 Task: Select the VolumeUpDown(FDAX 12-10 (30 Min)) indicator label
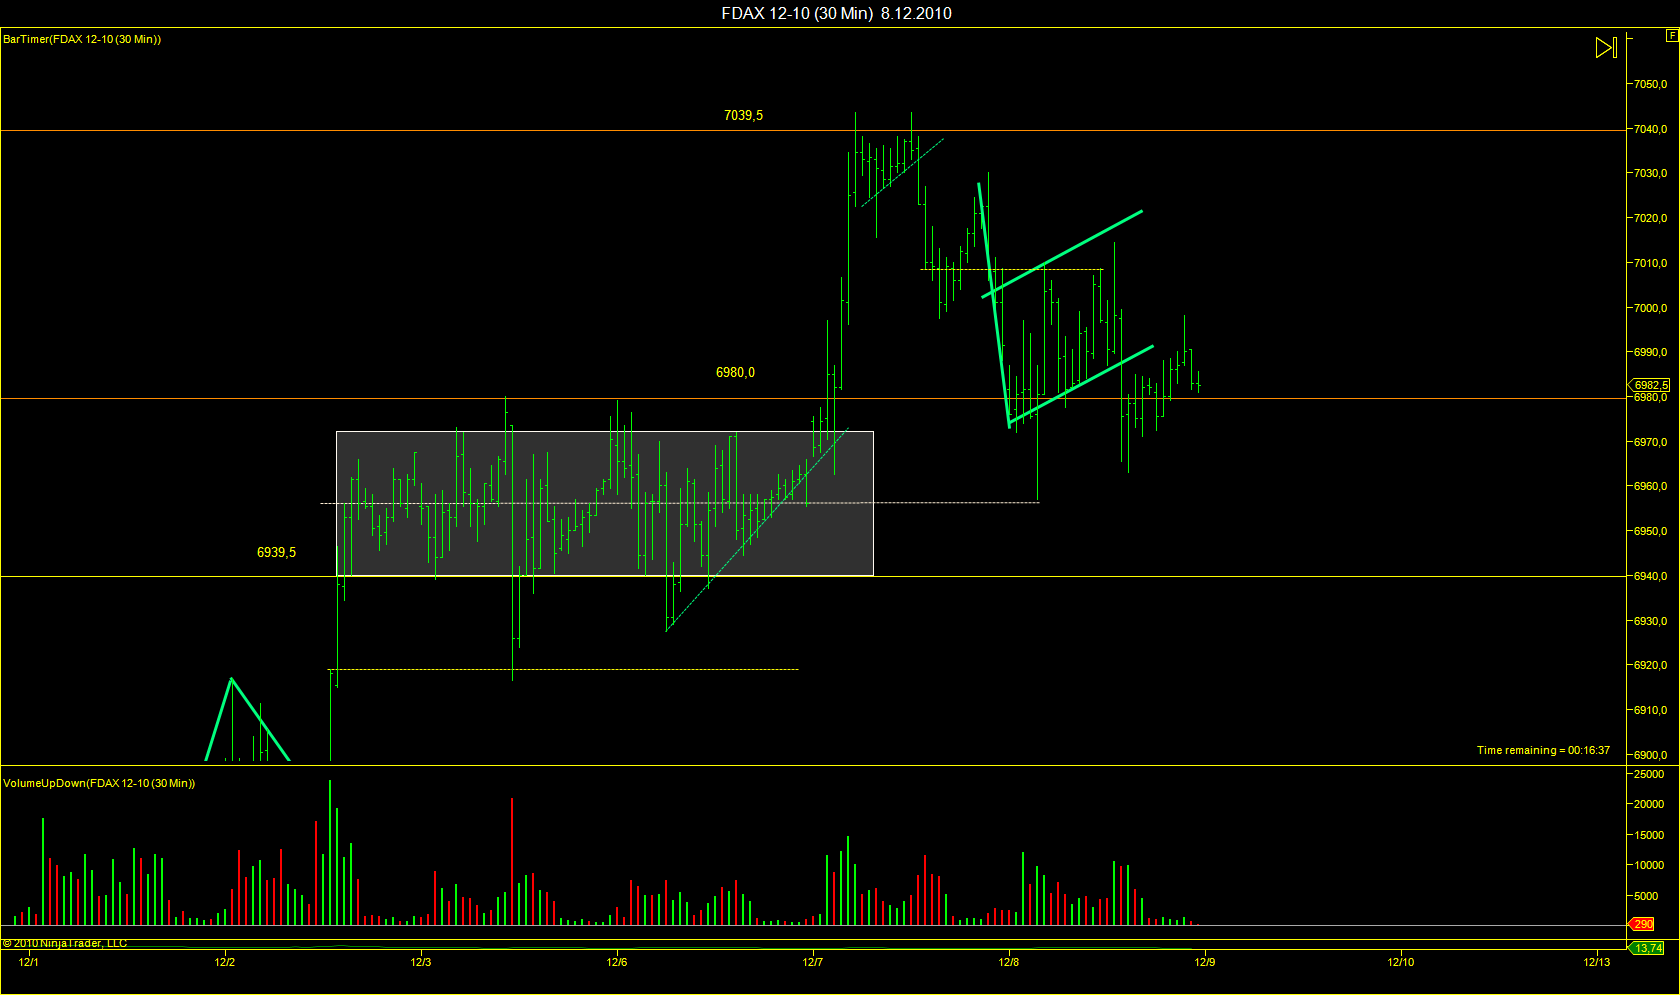[x=99, y=783]
